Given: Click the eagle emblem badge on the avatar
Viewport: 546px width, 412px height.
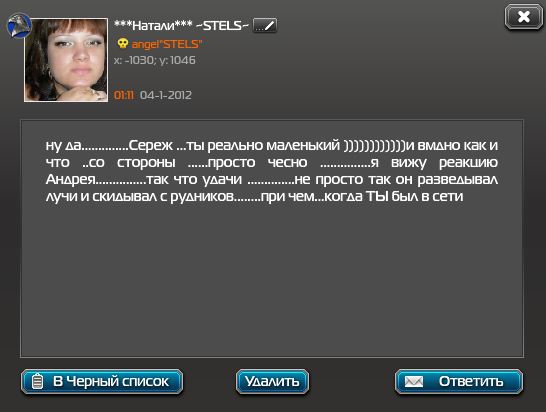Looking at the screenshot, I should click(19, 25).
